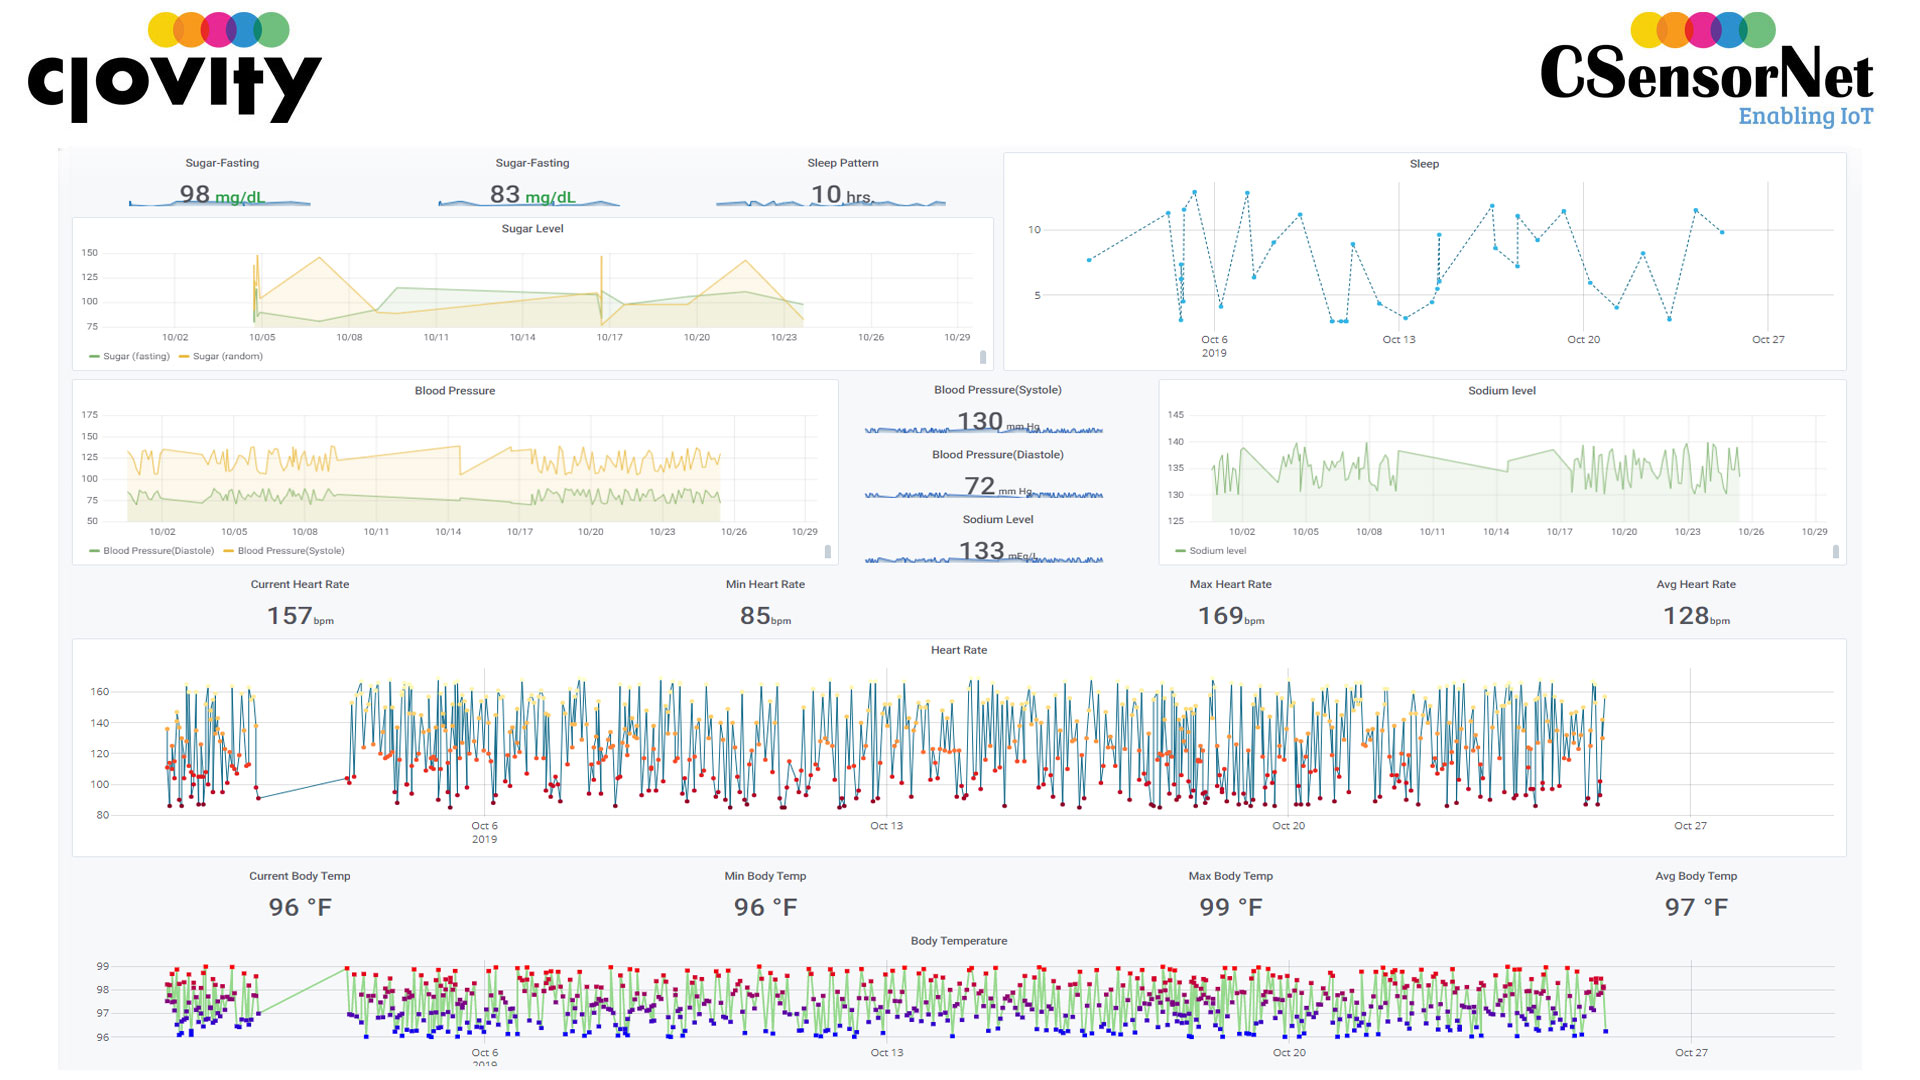The height and width of the screenshot is (1080, 1920).
Task: Click the Oct 20 tick on Body Temperature chart
Action: coord(1289,1053)
